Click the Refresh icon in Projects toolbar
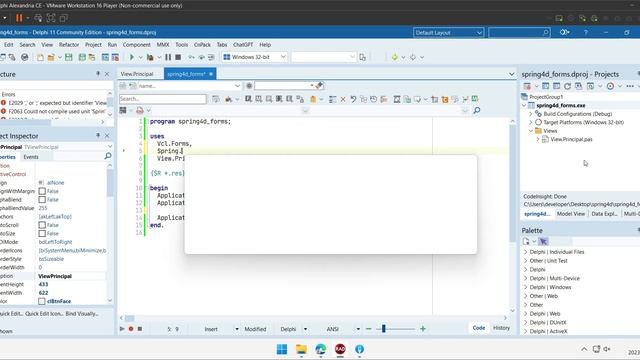Screen dimensions: 640x360 coord(567,86)
